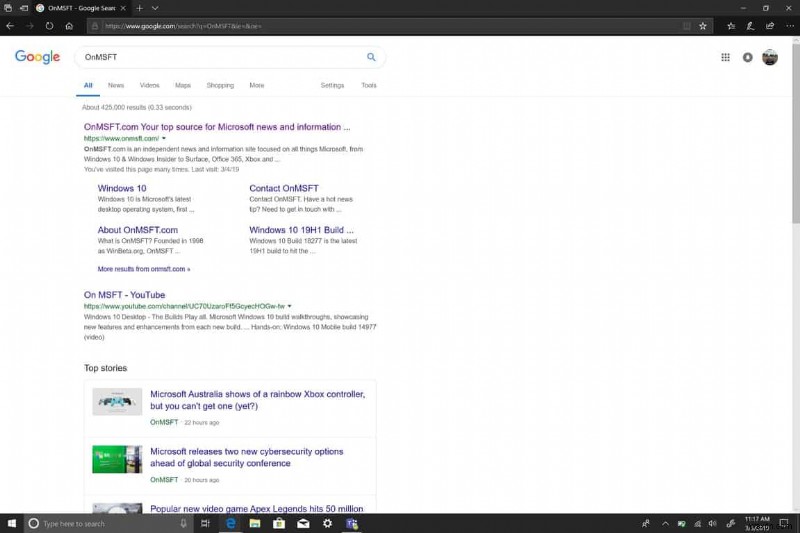Switch to the Shopping tab
800x533 pixels.
pyautogui.click(x=220, y=85)
